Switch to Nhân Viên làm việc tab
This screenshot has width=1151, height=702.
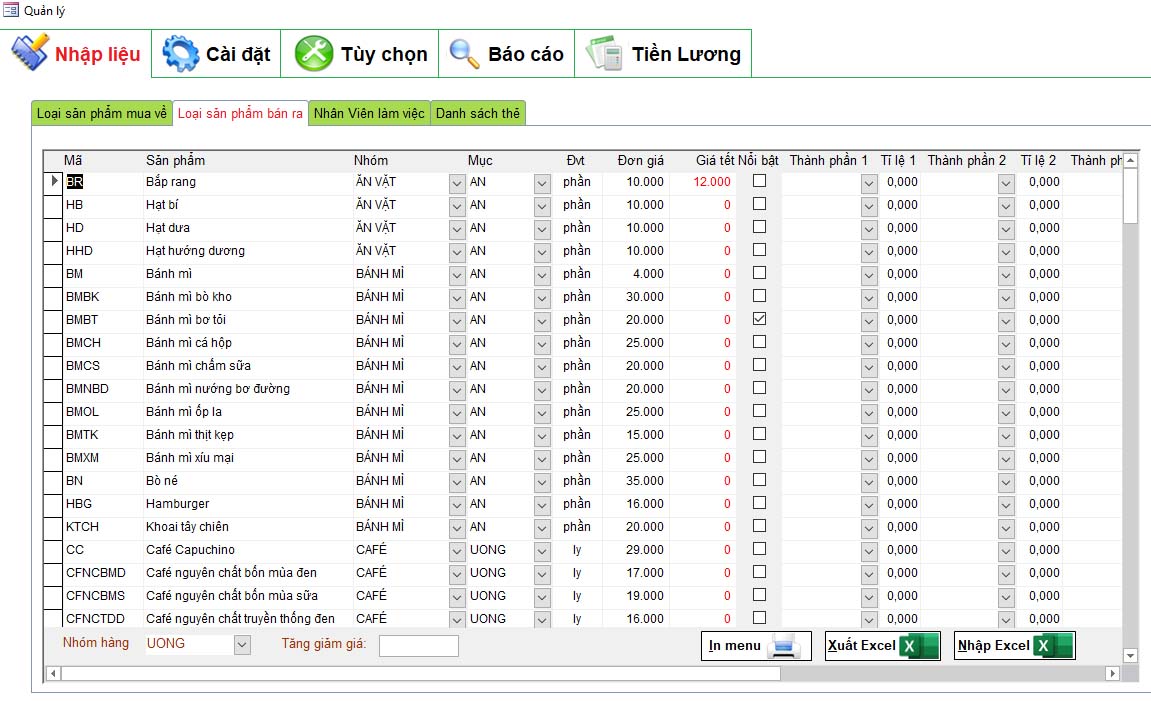click(369, 113)
